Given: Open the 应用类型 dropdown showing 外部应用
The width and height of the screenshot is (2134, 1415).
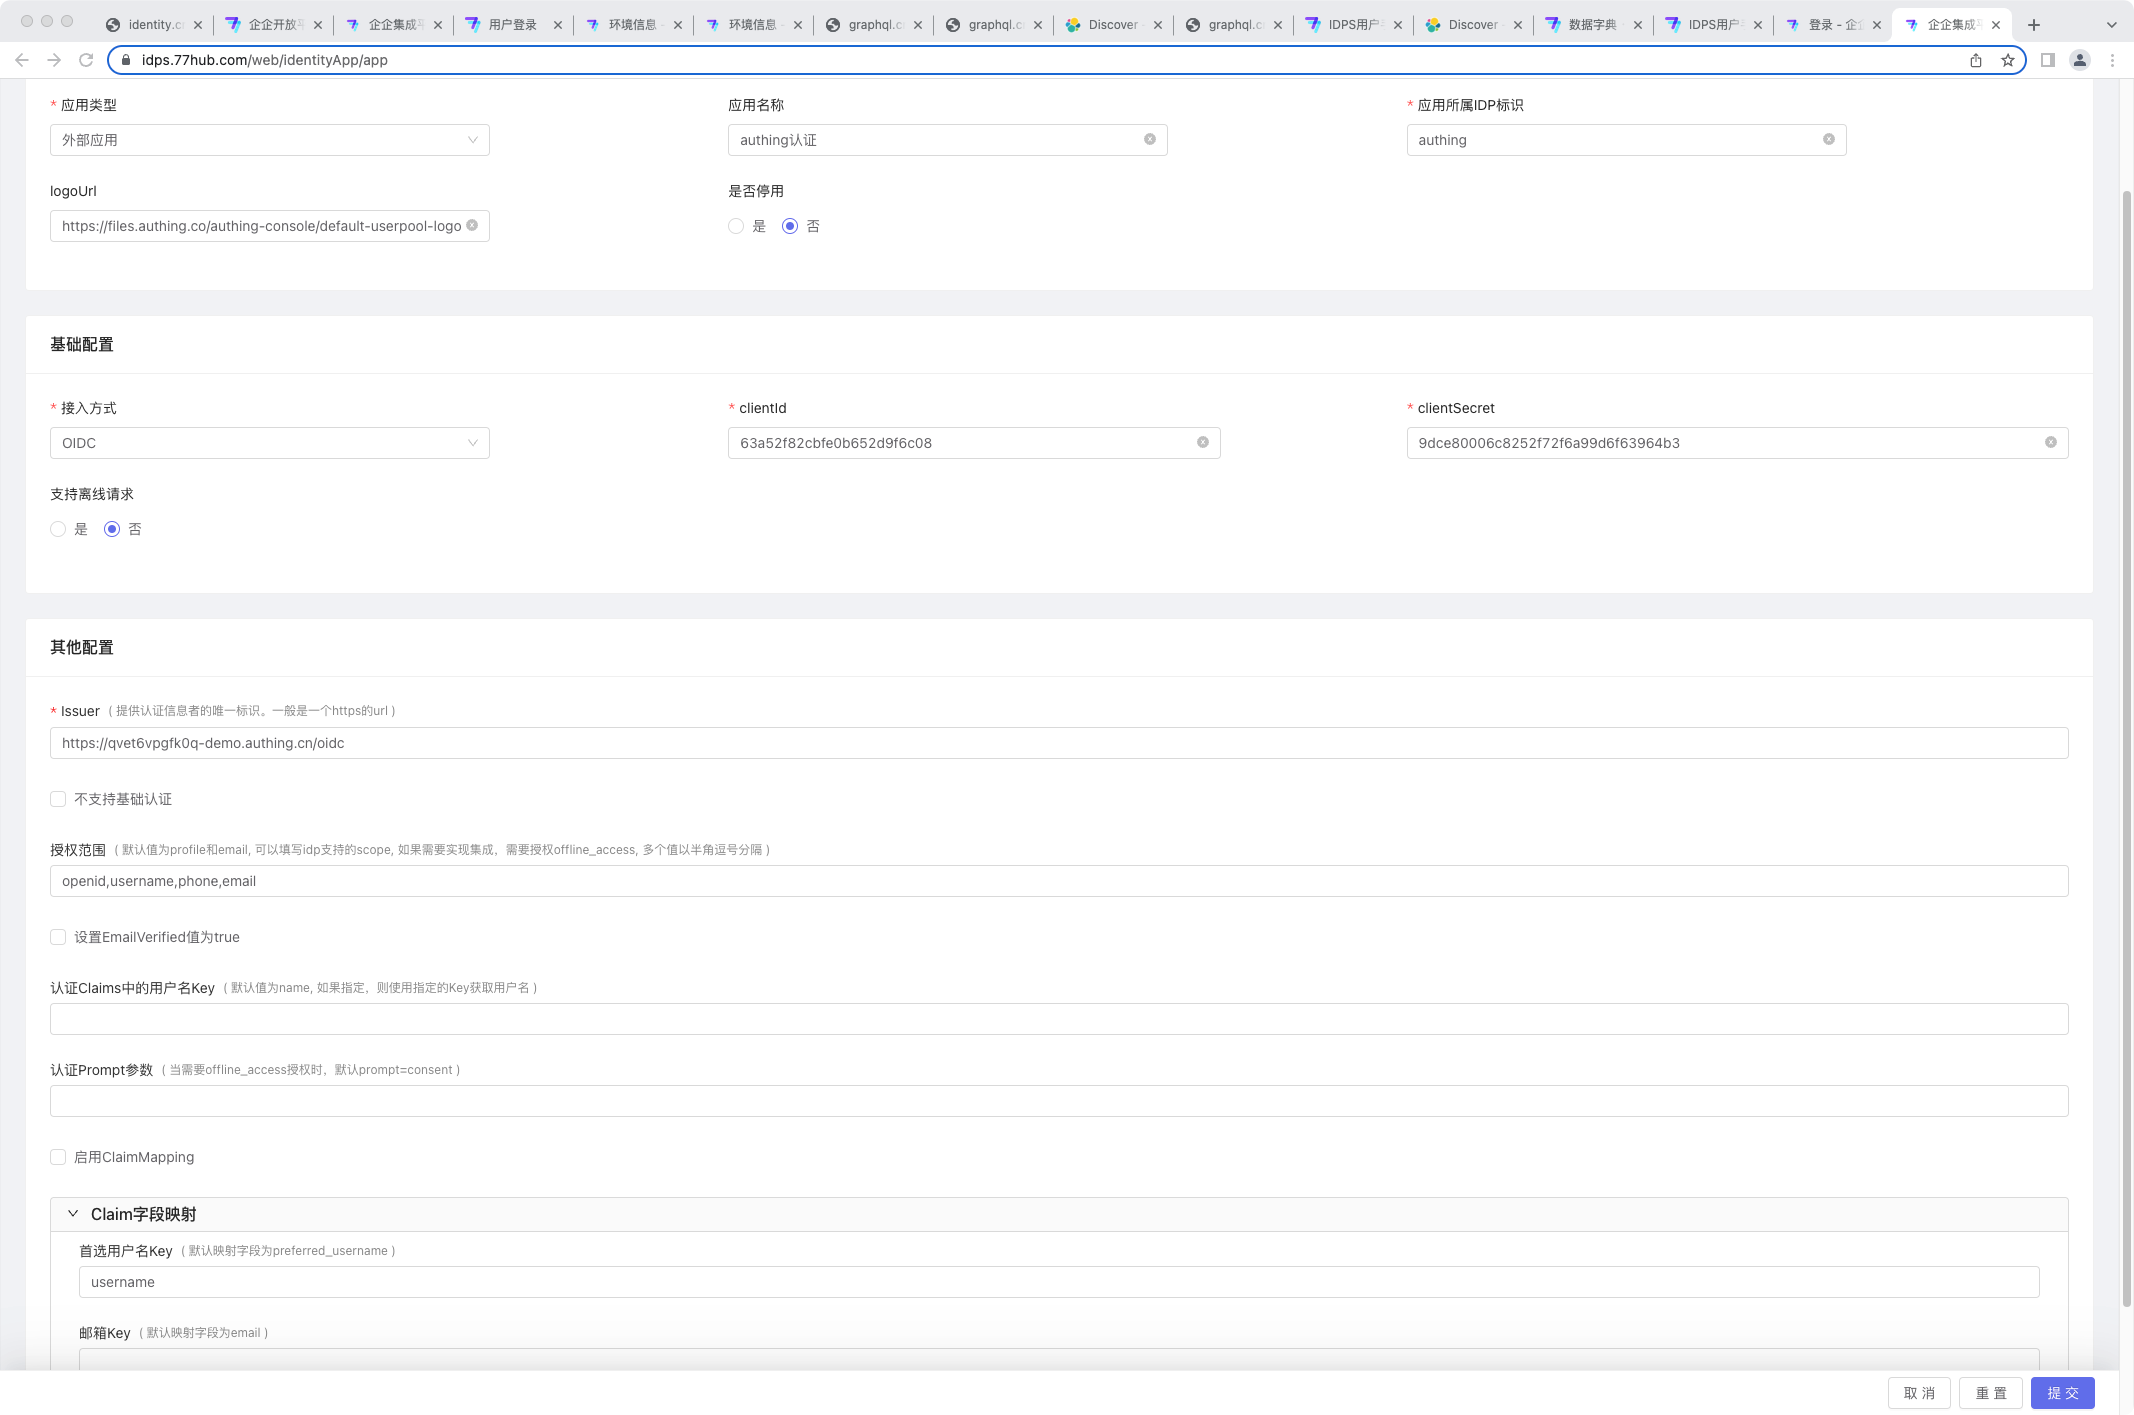Looking at the screenshot, I should (269, 140).
